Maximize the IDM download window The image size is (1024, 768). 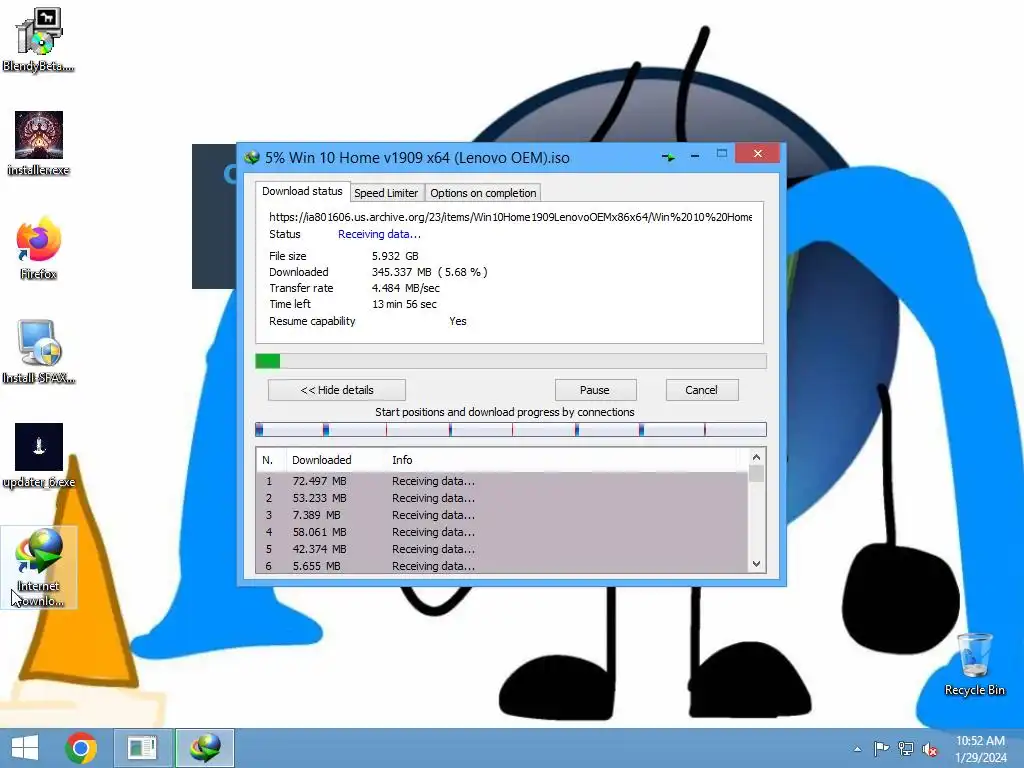[722, 153]
